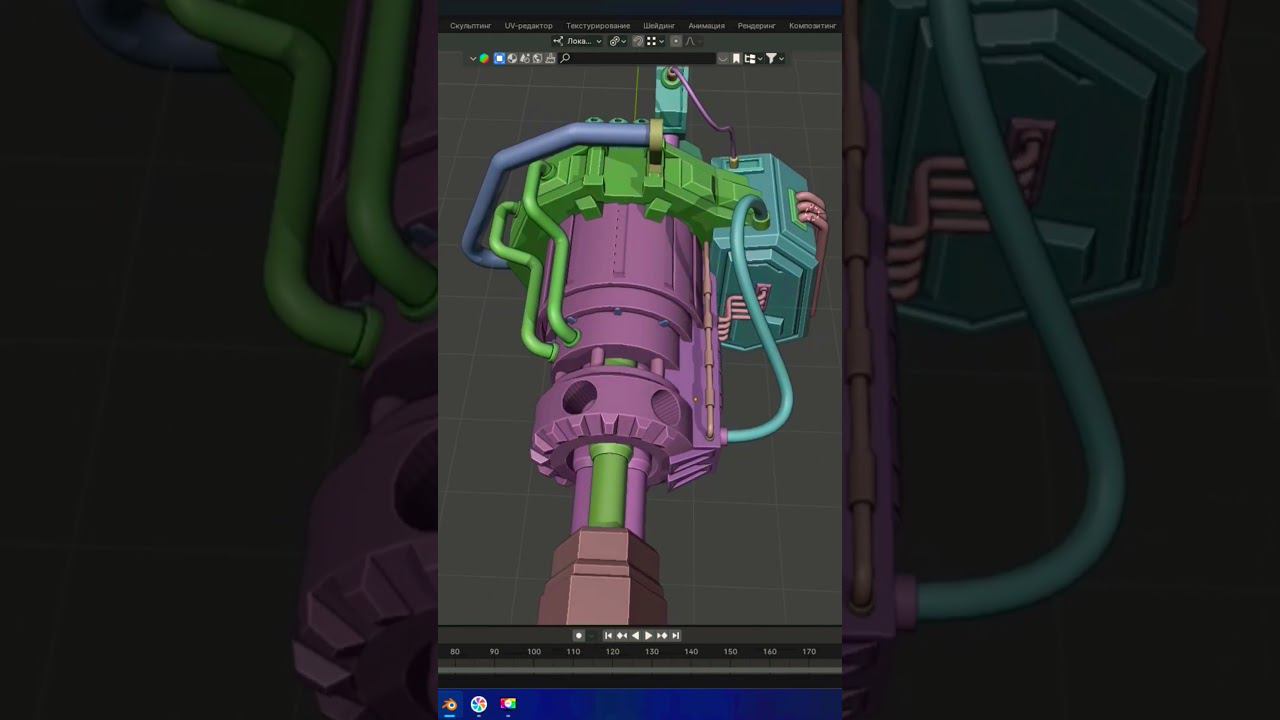This screenshot has height=720, width=1280.
Task: Open the funnel filter dropdown
Action: (x=775, y=58)
